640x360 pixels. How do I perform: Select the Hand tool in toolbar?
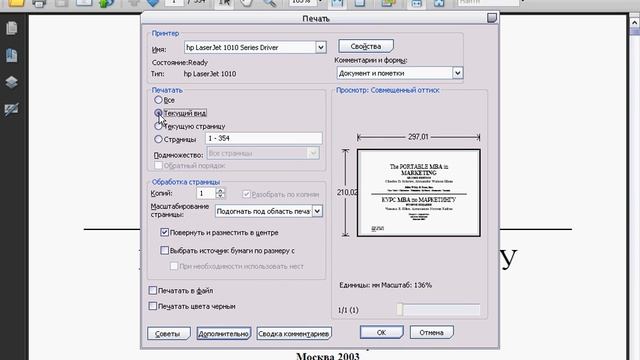pyautogui.click(x=246, y=4)
